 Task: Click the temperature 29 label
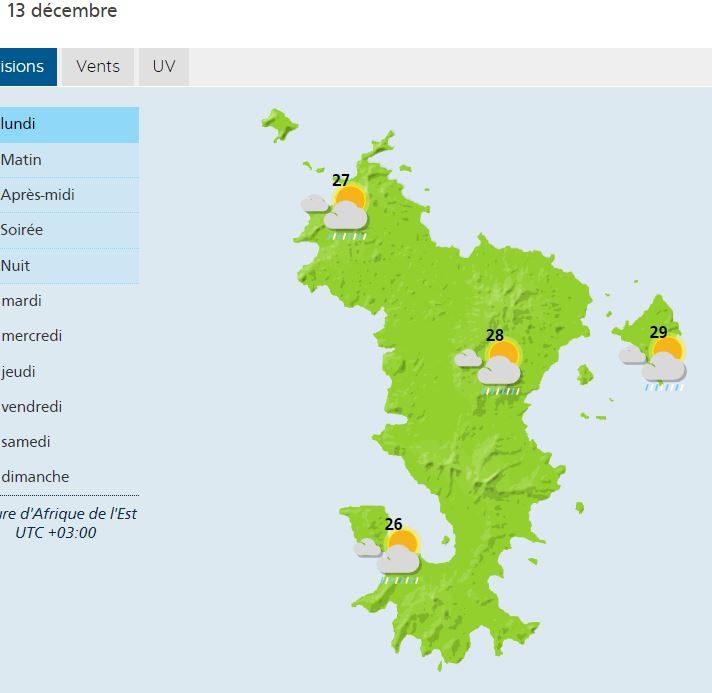click(658, 332)
